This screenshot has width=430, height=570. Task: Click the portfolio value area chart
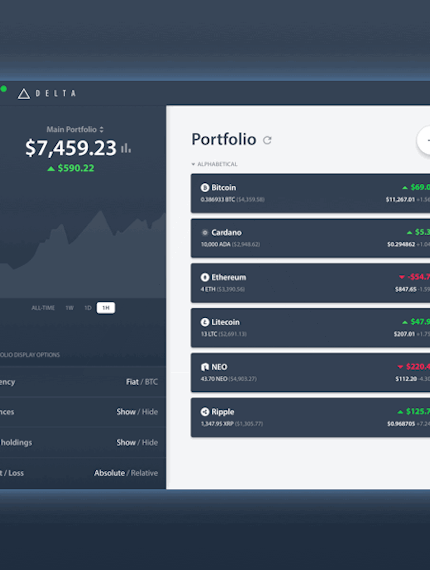[83, 254]
